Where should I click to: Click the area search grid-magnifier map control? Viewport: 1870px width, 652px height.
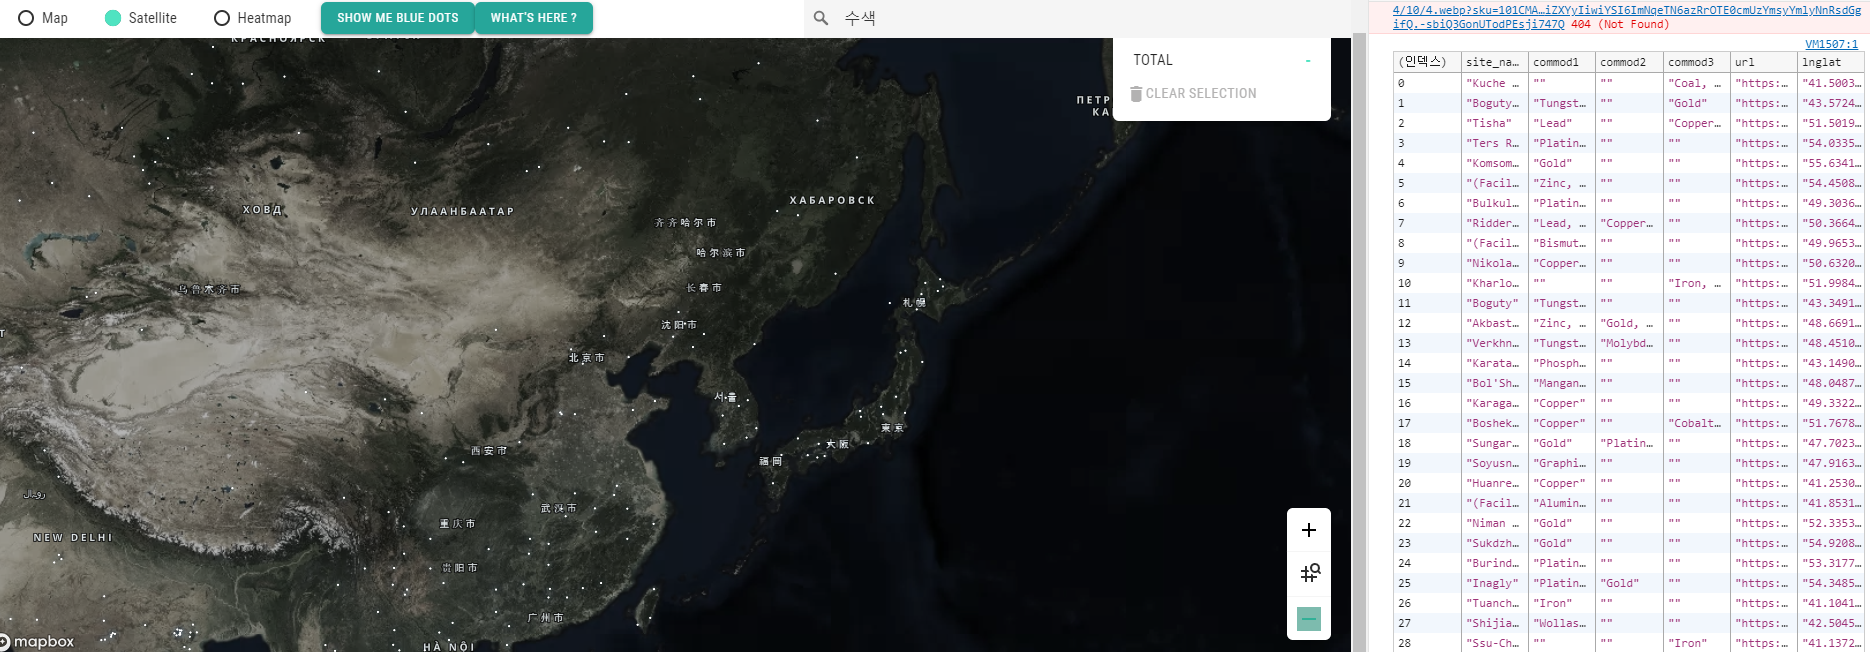(1309, 573)
